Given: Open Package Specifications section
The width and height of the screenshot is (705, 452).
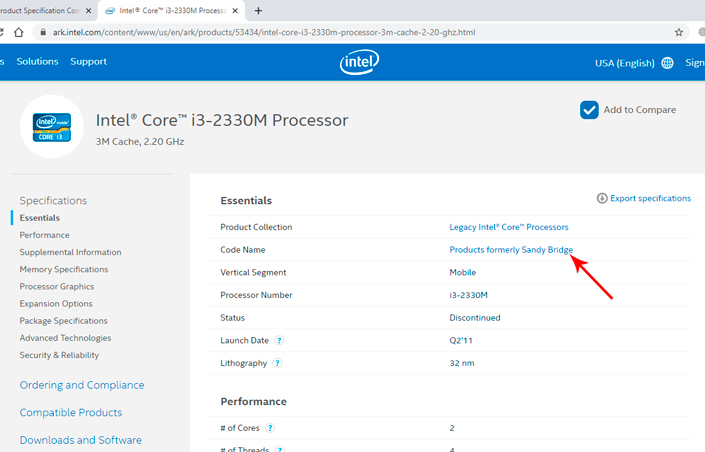Looking at the screenshot, I should click(x=63, y=321).
